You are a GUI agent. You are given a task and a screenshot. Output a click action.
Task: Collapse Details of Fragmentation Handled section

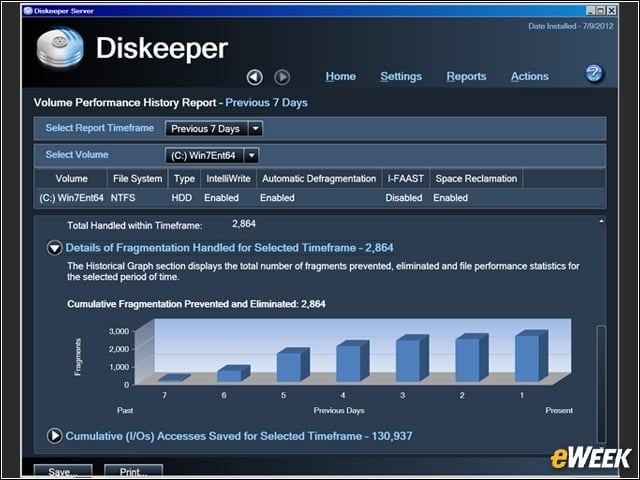[x=54, y=248]
